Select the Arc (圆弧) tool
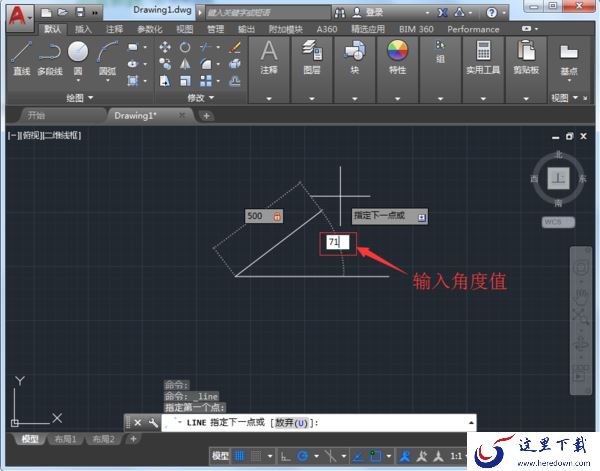600x471 pixels. (108, 58)
